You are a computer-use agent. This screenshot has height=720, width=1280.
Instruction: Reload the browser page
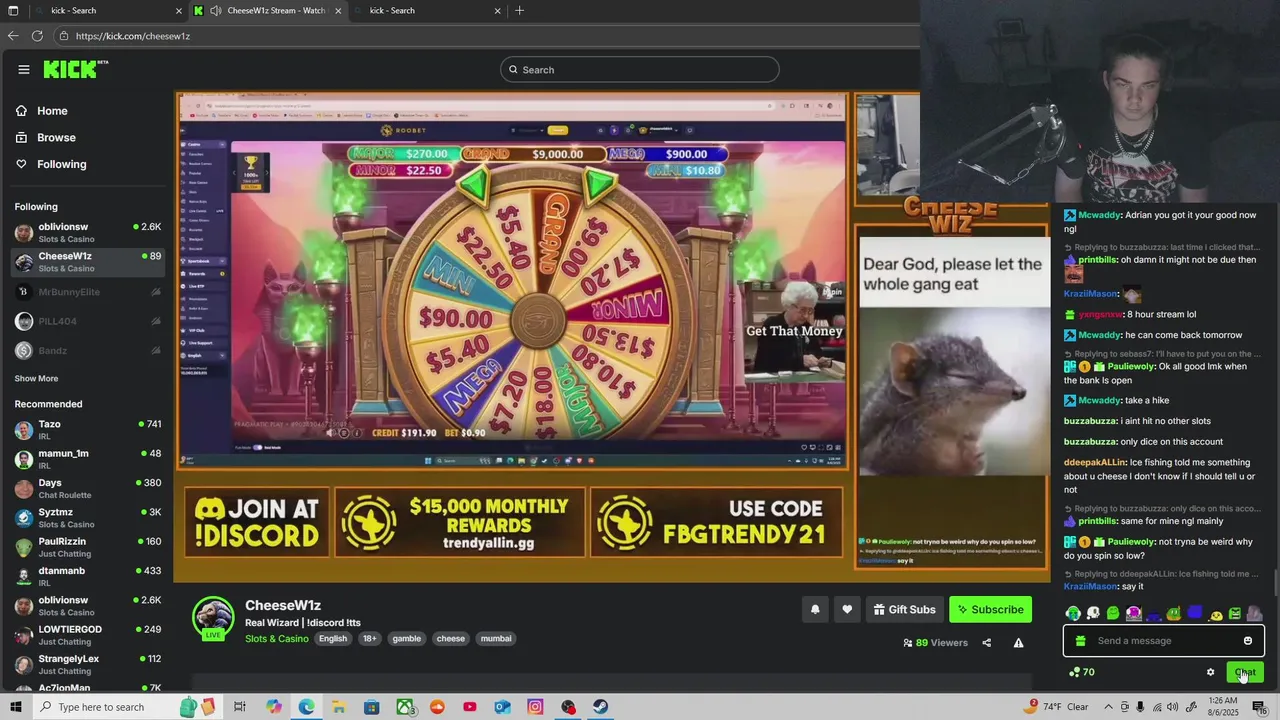coord(37,35)
